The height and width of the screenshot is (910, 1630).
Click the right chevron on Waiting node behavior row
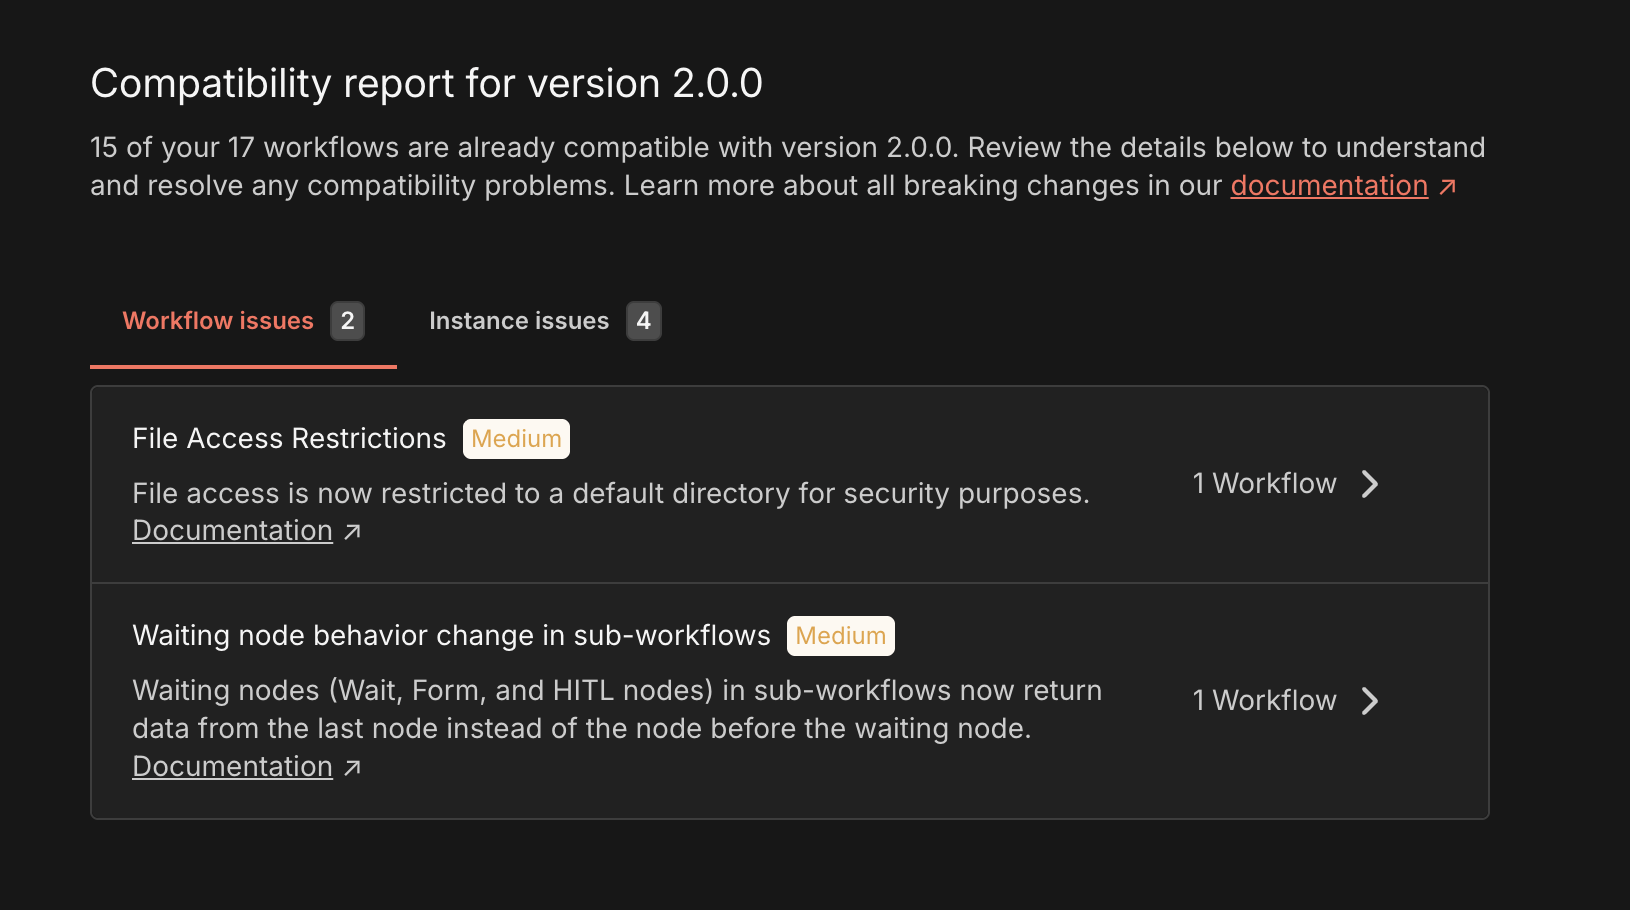pyautogui.click(x=1371, y=701)
